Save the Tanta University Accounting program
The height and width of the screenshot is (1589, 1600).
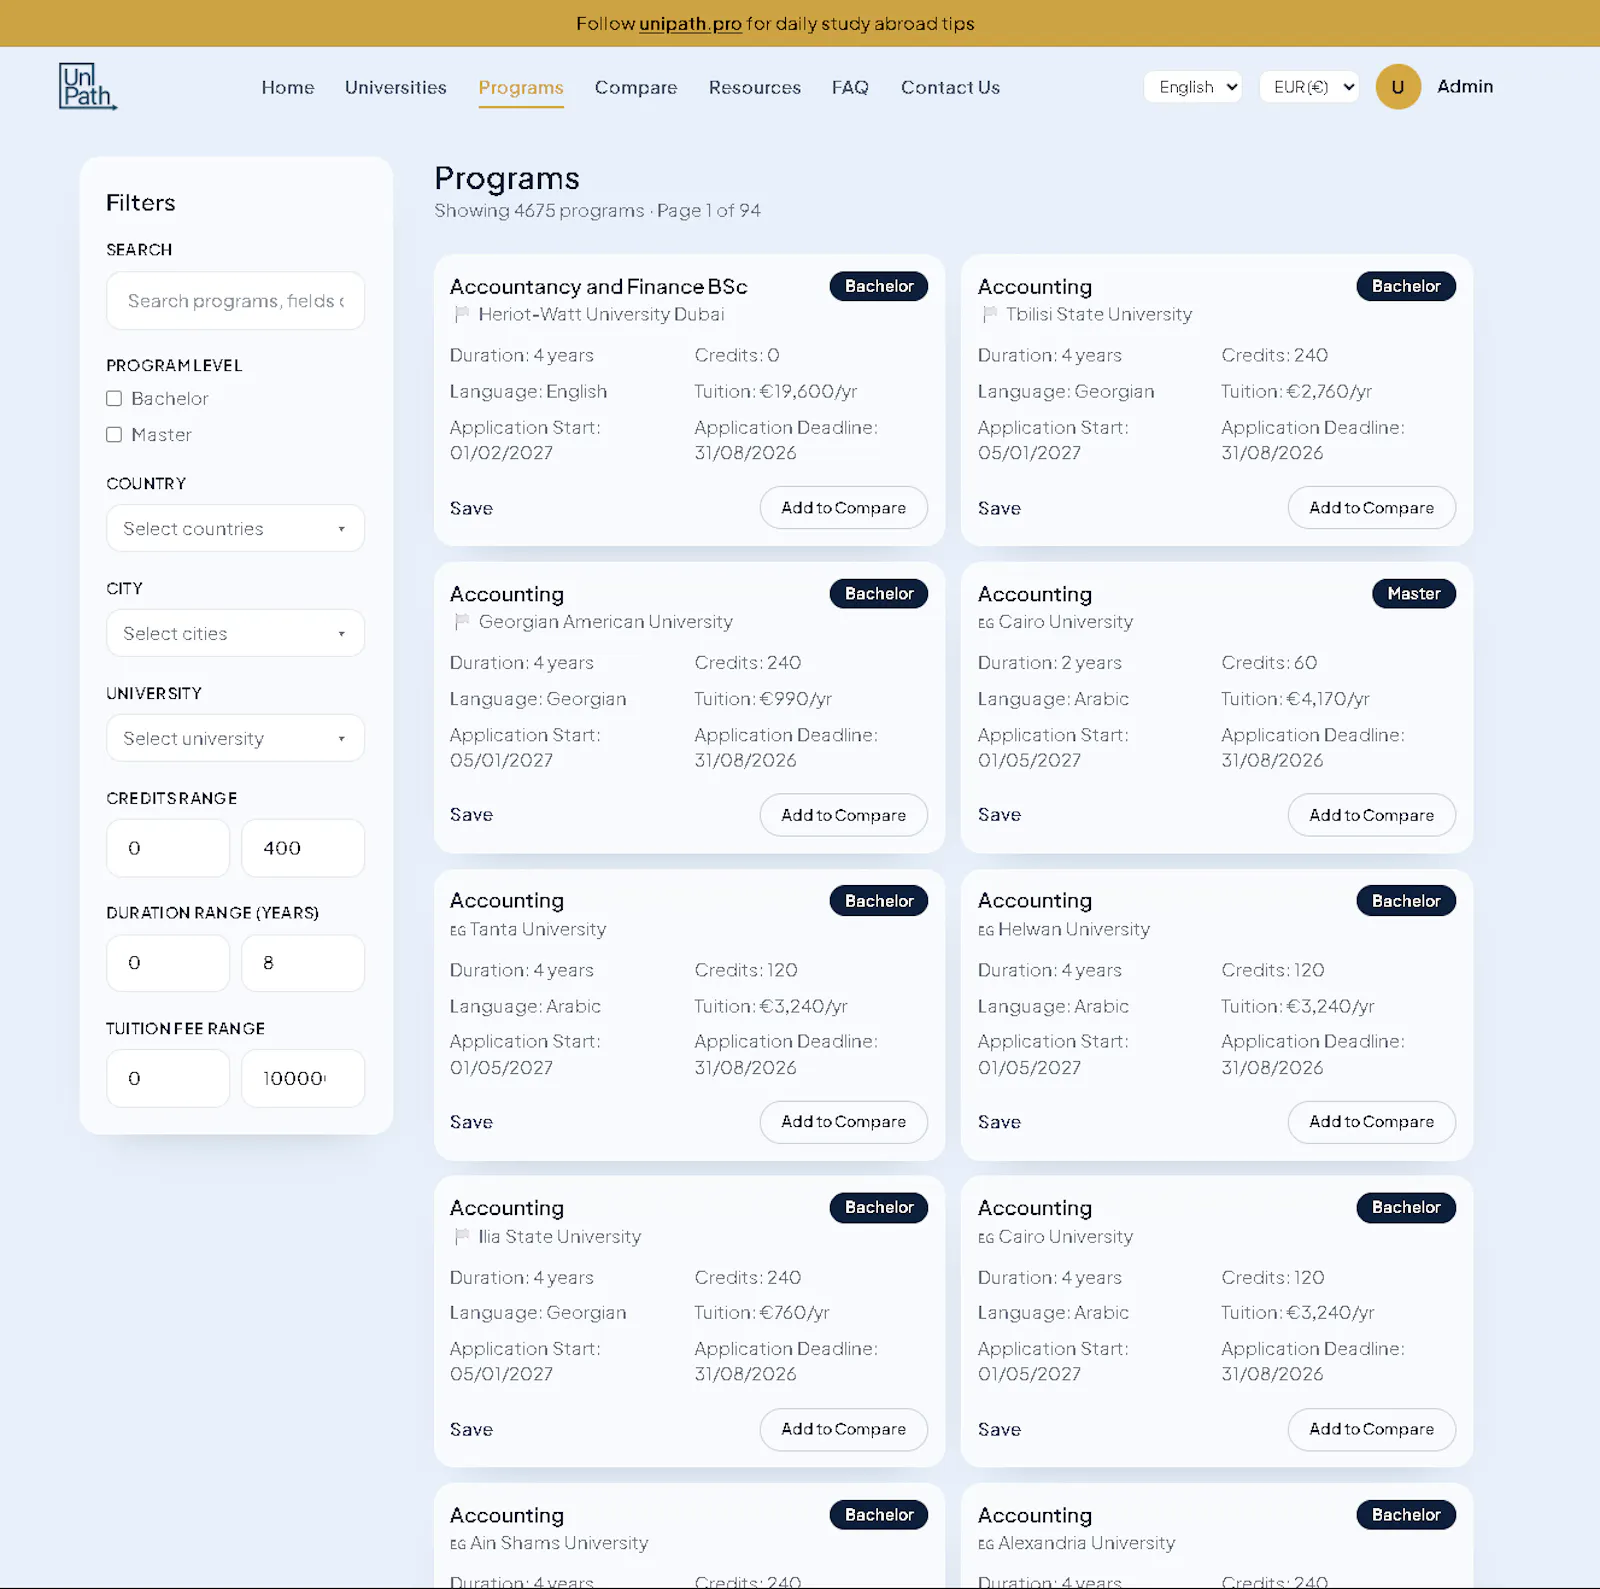[471, 1122]
